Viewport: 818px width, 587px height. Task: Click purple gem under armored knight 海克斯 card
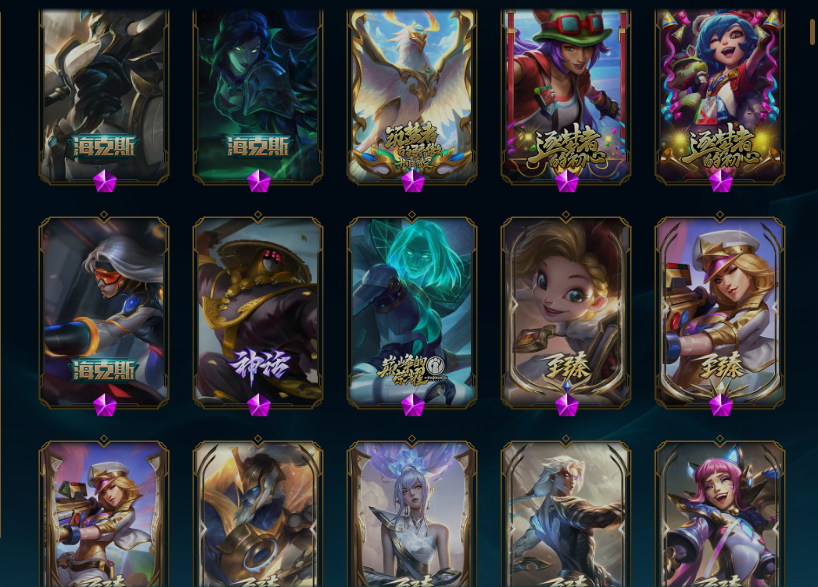coord(104,181)
